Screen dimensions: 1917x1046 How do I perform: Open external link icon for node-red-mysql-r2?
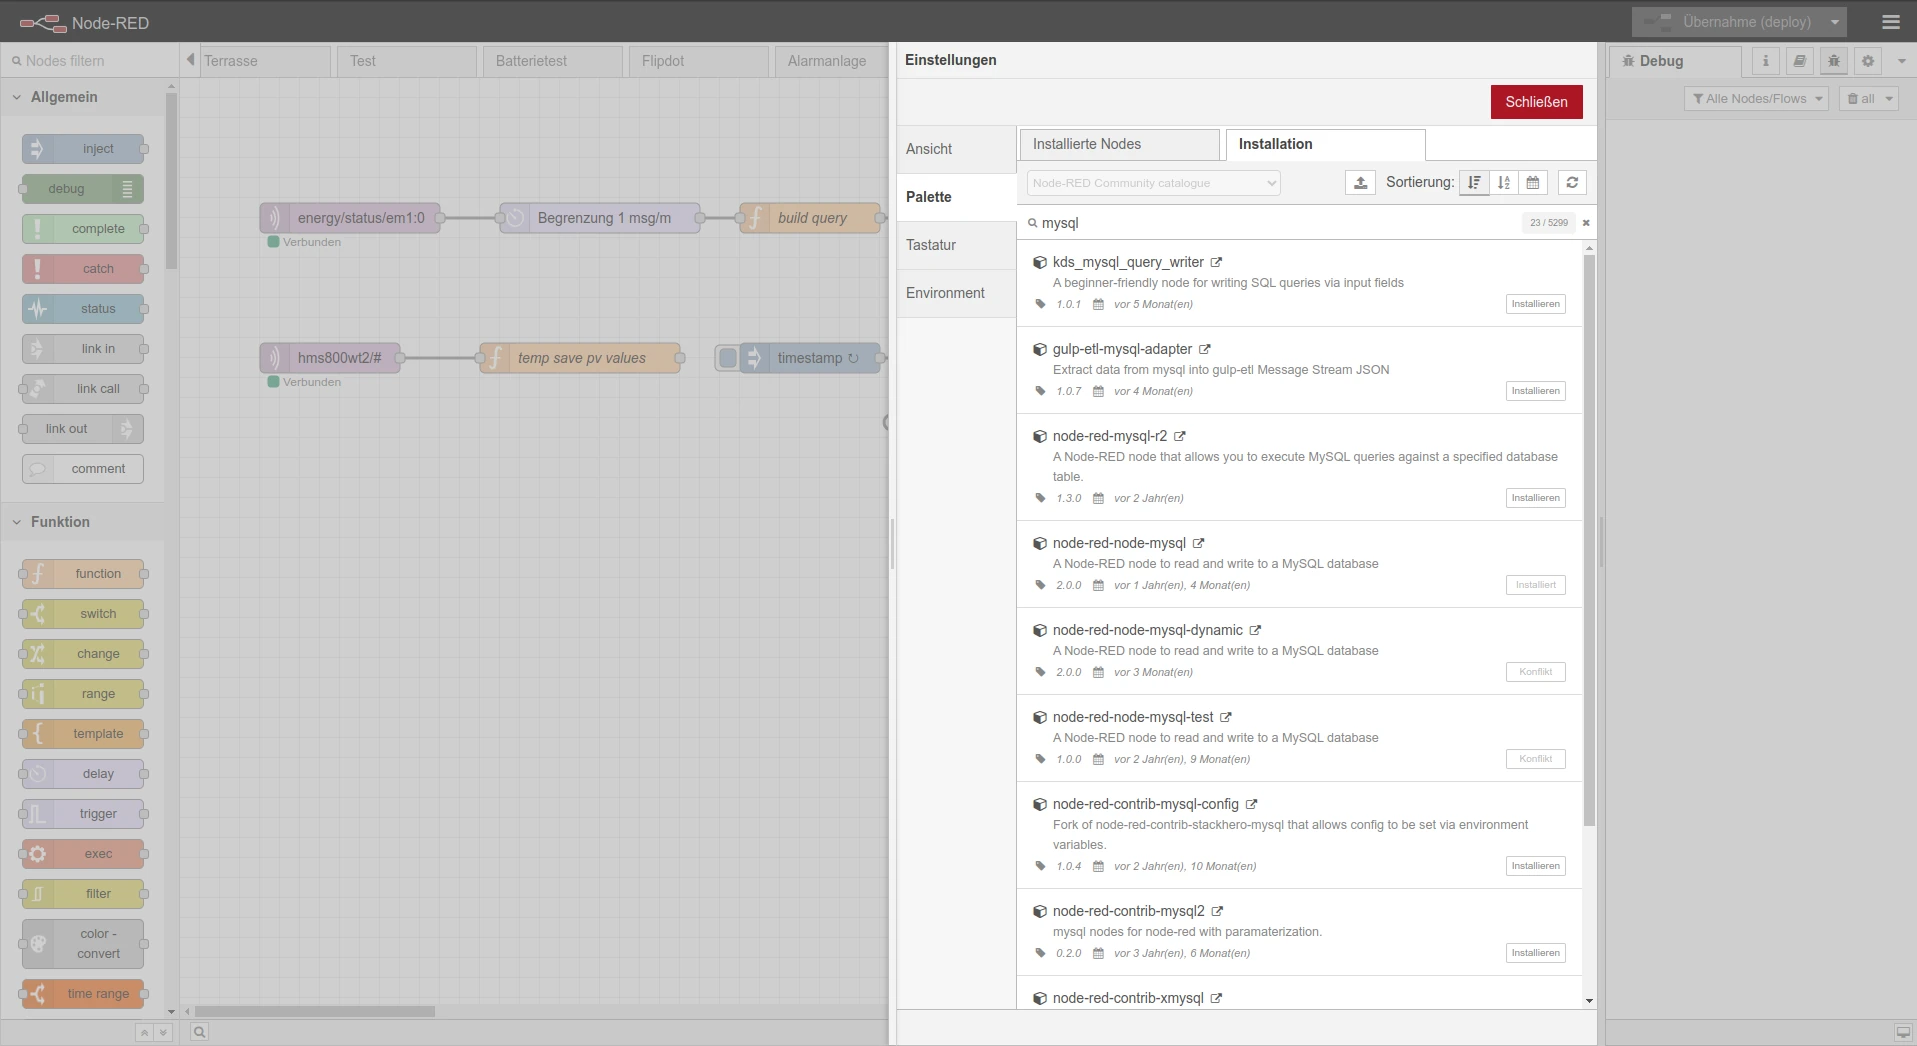click(1179, 436)
